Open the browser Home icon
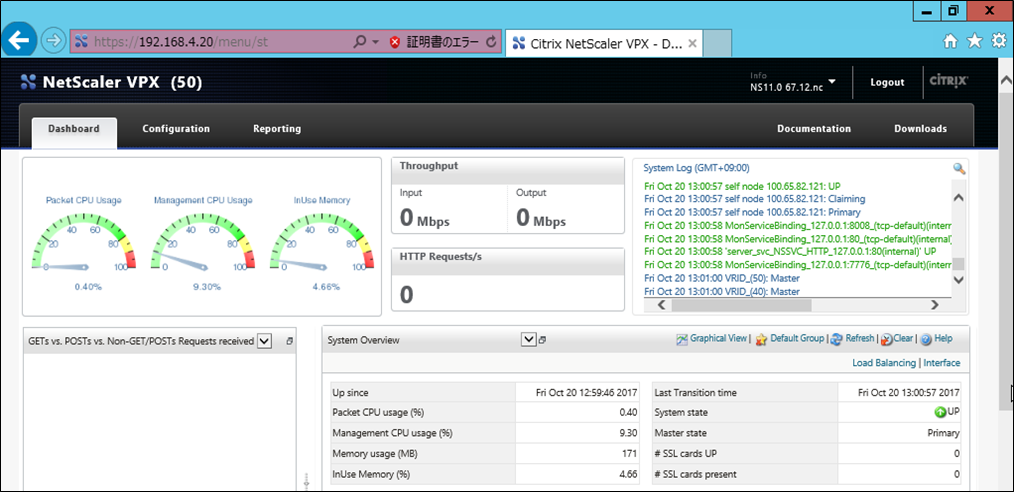The width and height of the screenshot is (1014, 492). click(951, 42)
